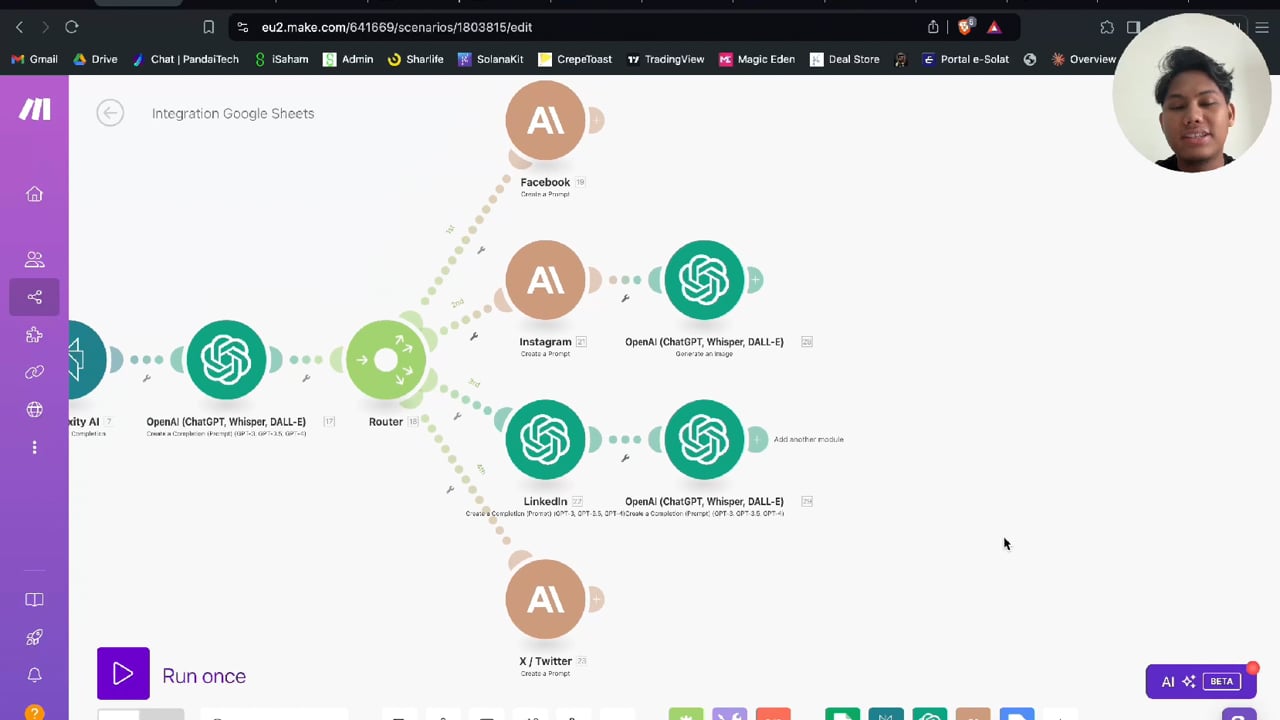Open filter wrench on route to X / Twitter
1280x720 pixels.
pos(450,489)
